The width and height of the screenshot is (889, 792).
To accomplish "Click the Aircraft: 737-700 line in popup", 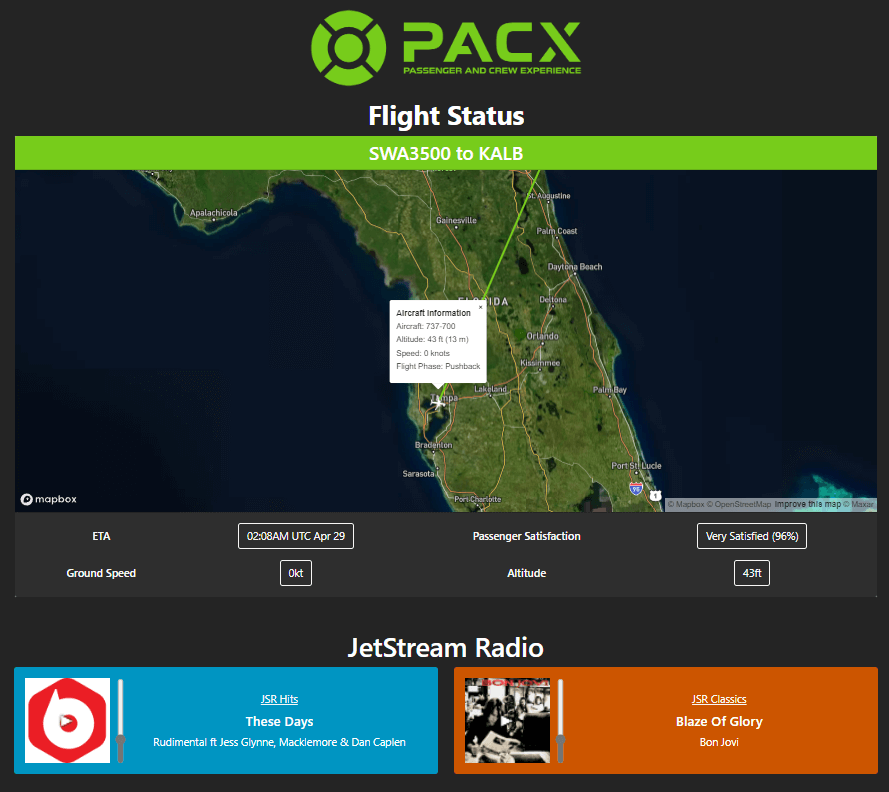I will [x=426, y=326].
